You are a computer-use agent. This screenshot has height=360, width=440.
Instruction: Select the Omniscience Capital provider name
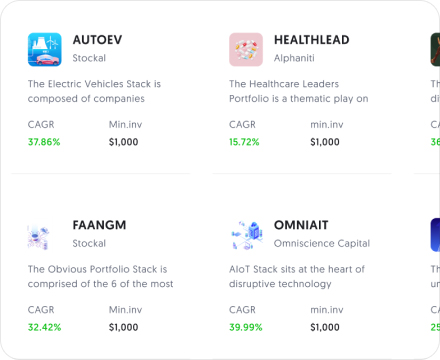coord(322,243)
